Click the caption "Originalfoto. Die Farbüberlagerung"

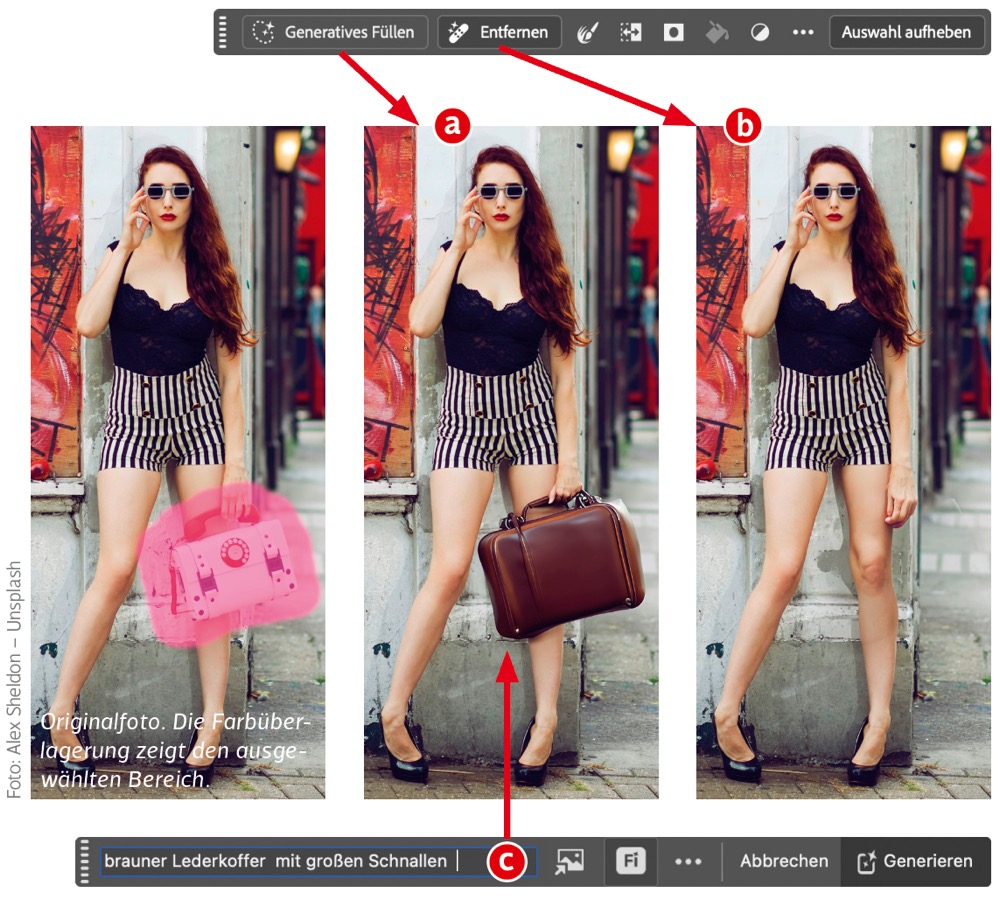point(174,750)
